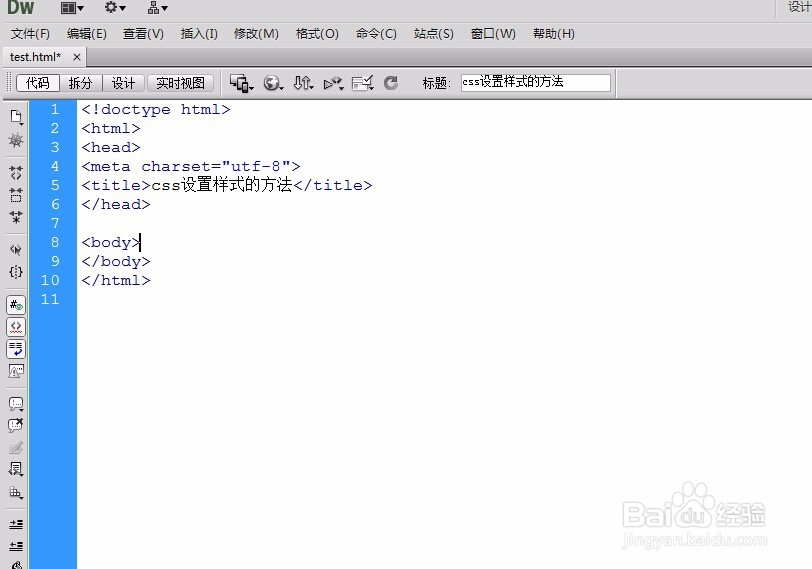812x569 pixels.
Task: Click the closing </html> tag line
Action: tap(116, 281)
